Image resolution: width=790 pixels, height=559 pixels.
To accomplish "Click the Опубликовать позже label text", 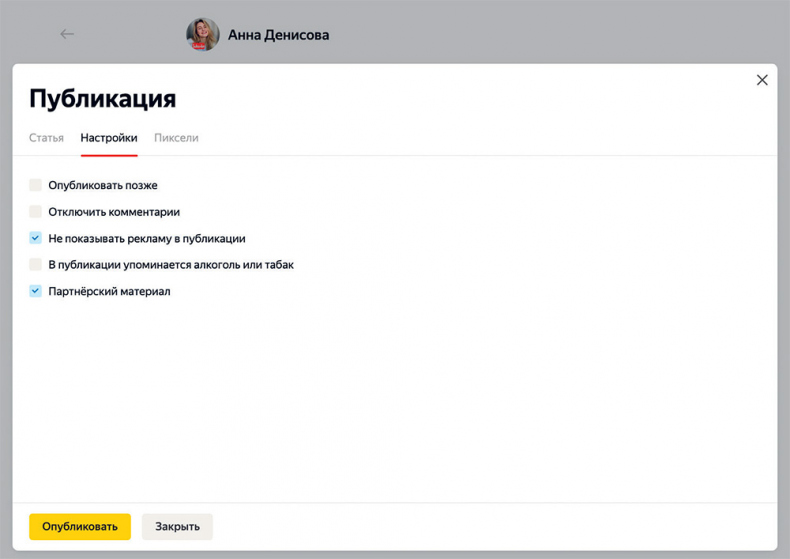I will coord(103,185).
